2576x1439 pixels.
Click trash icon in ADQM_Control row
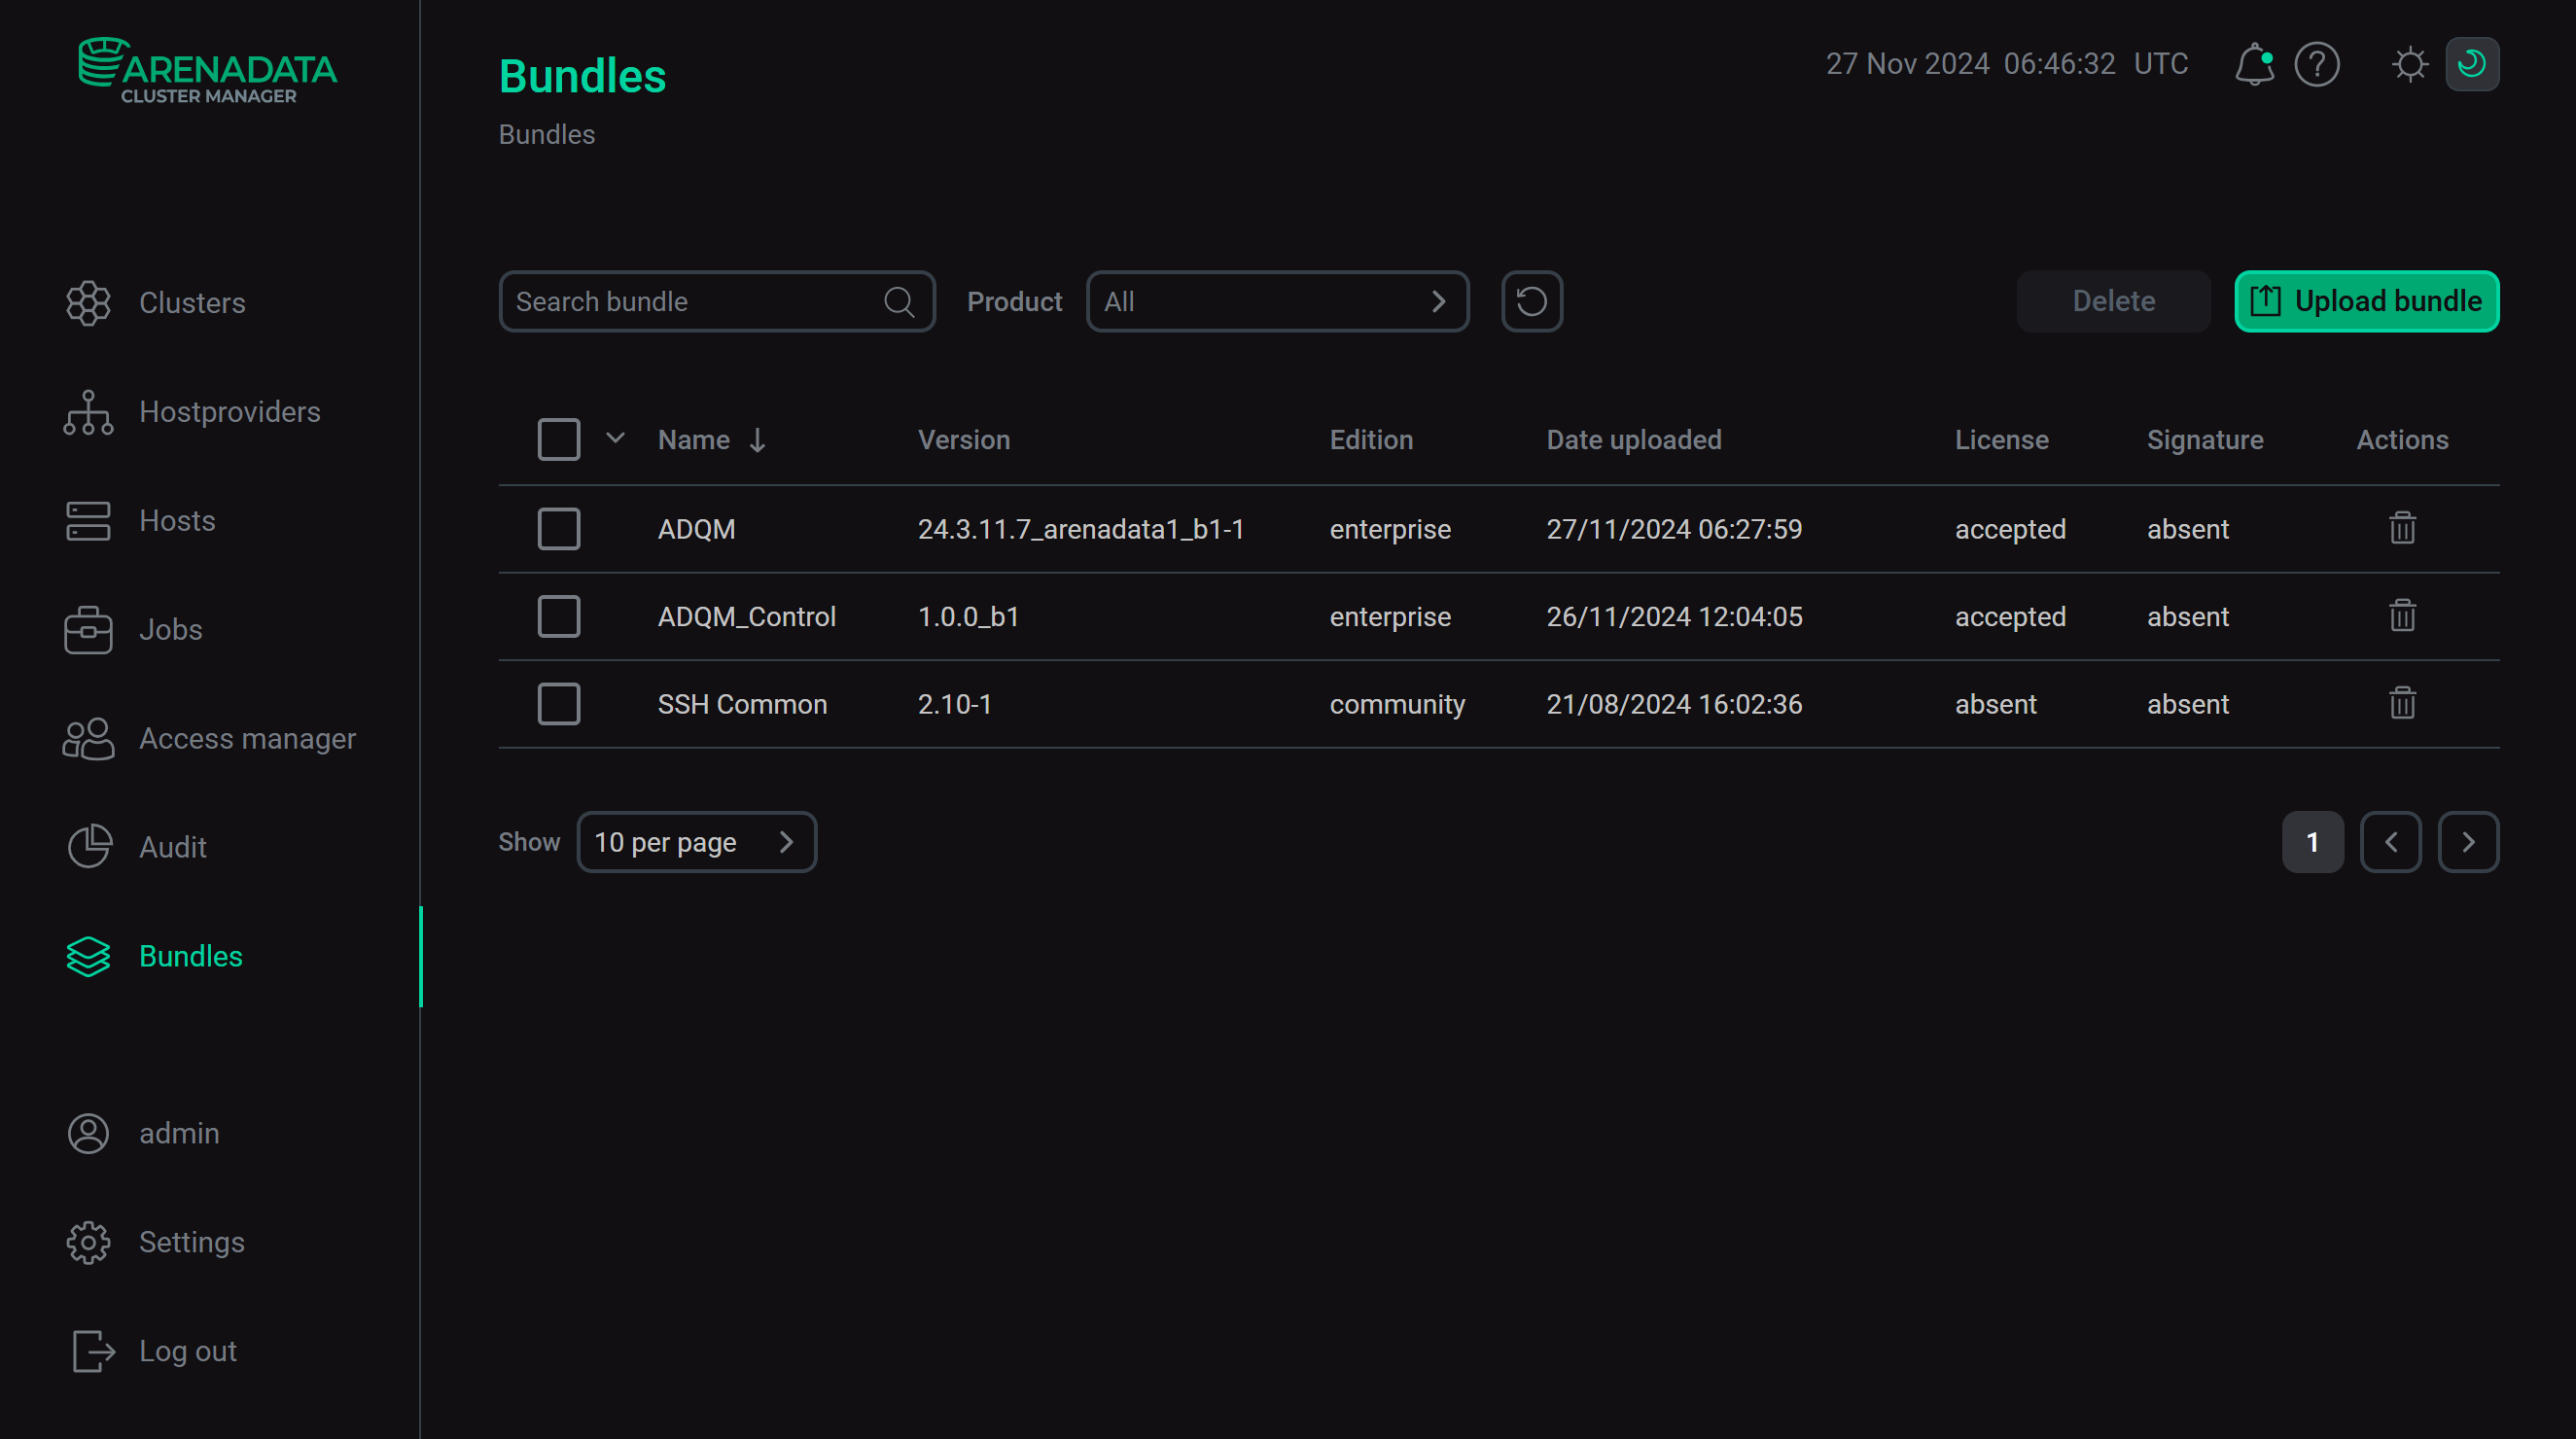coord(2402,616)
